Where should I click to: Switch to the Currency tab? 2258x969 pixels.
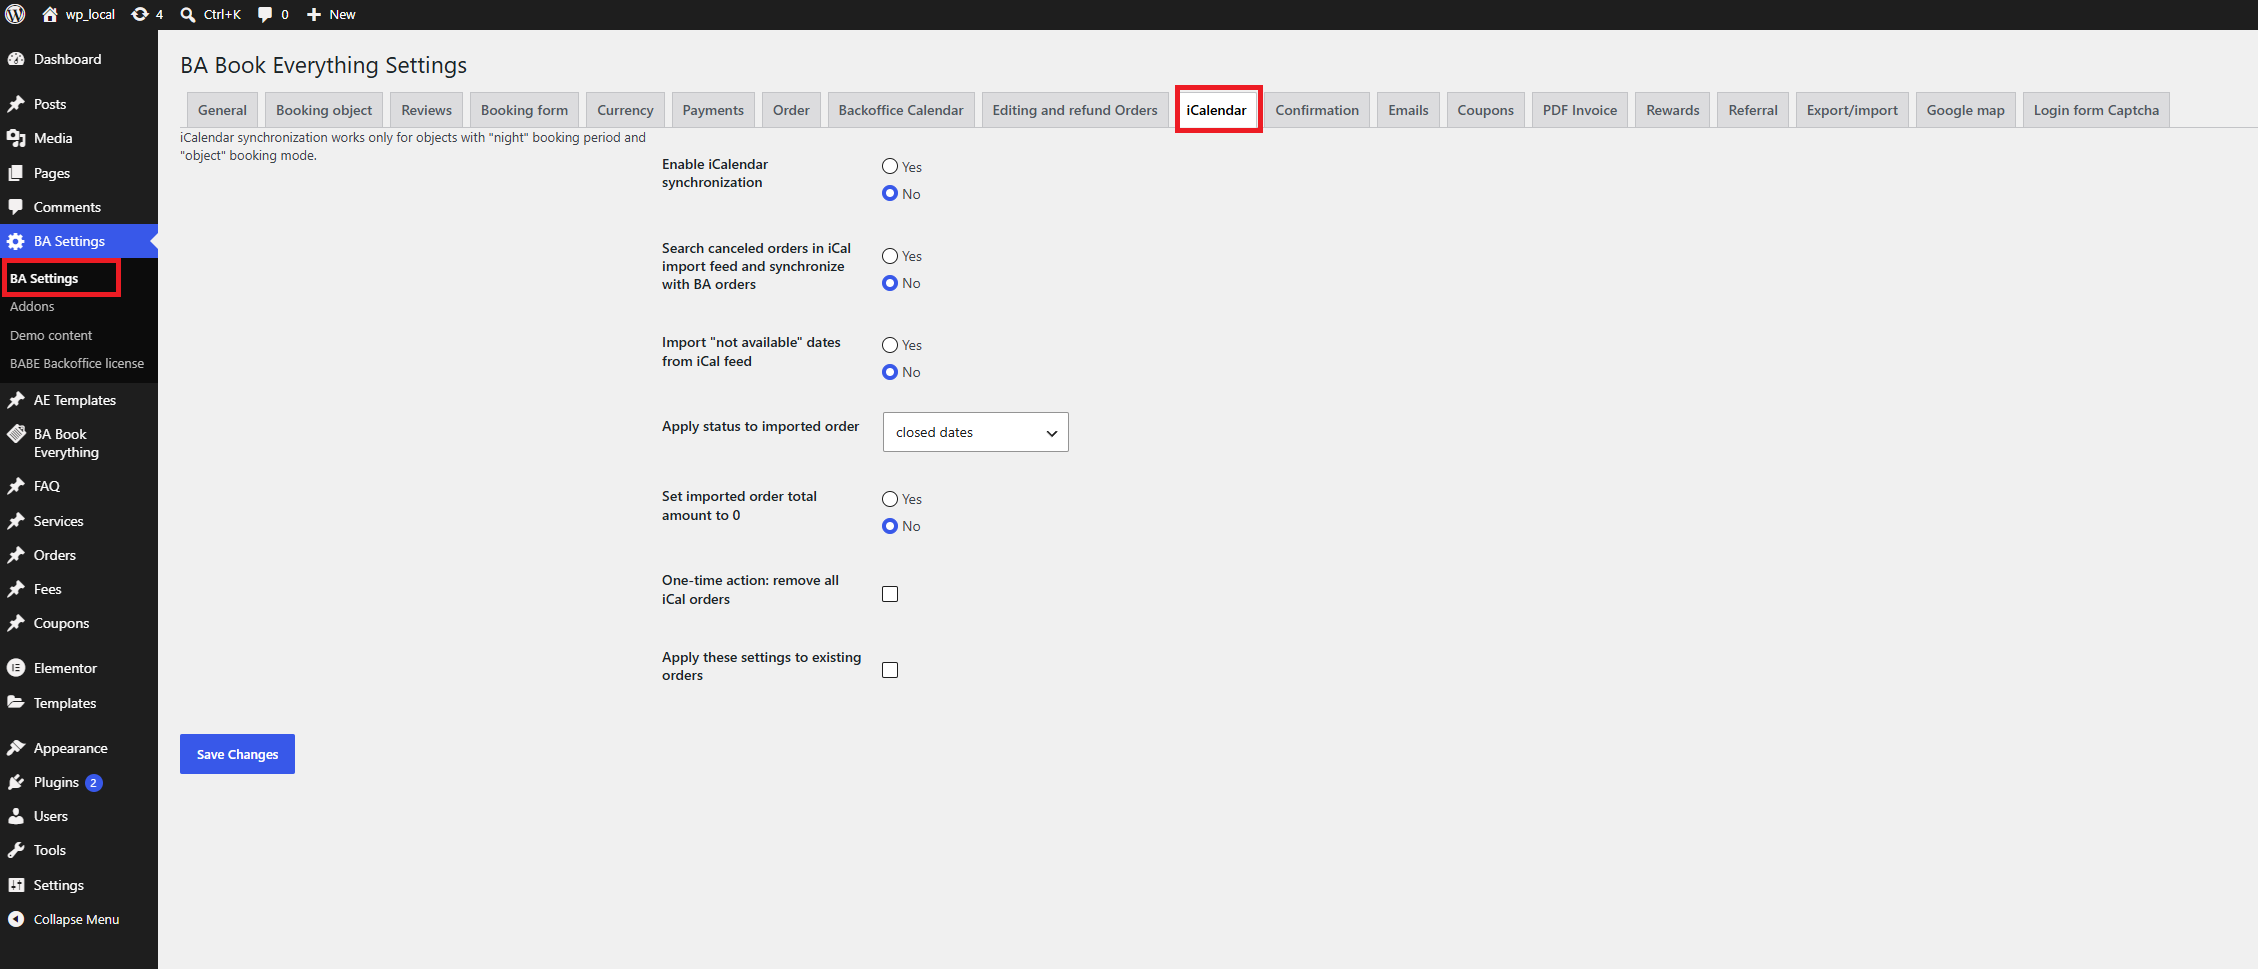click(625, 110)
